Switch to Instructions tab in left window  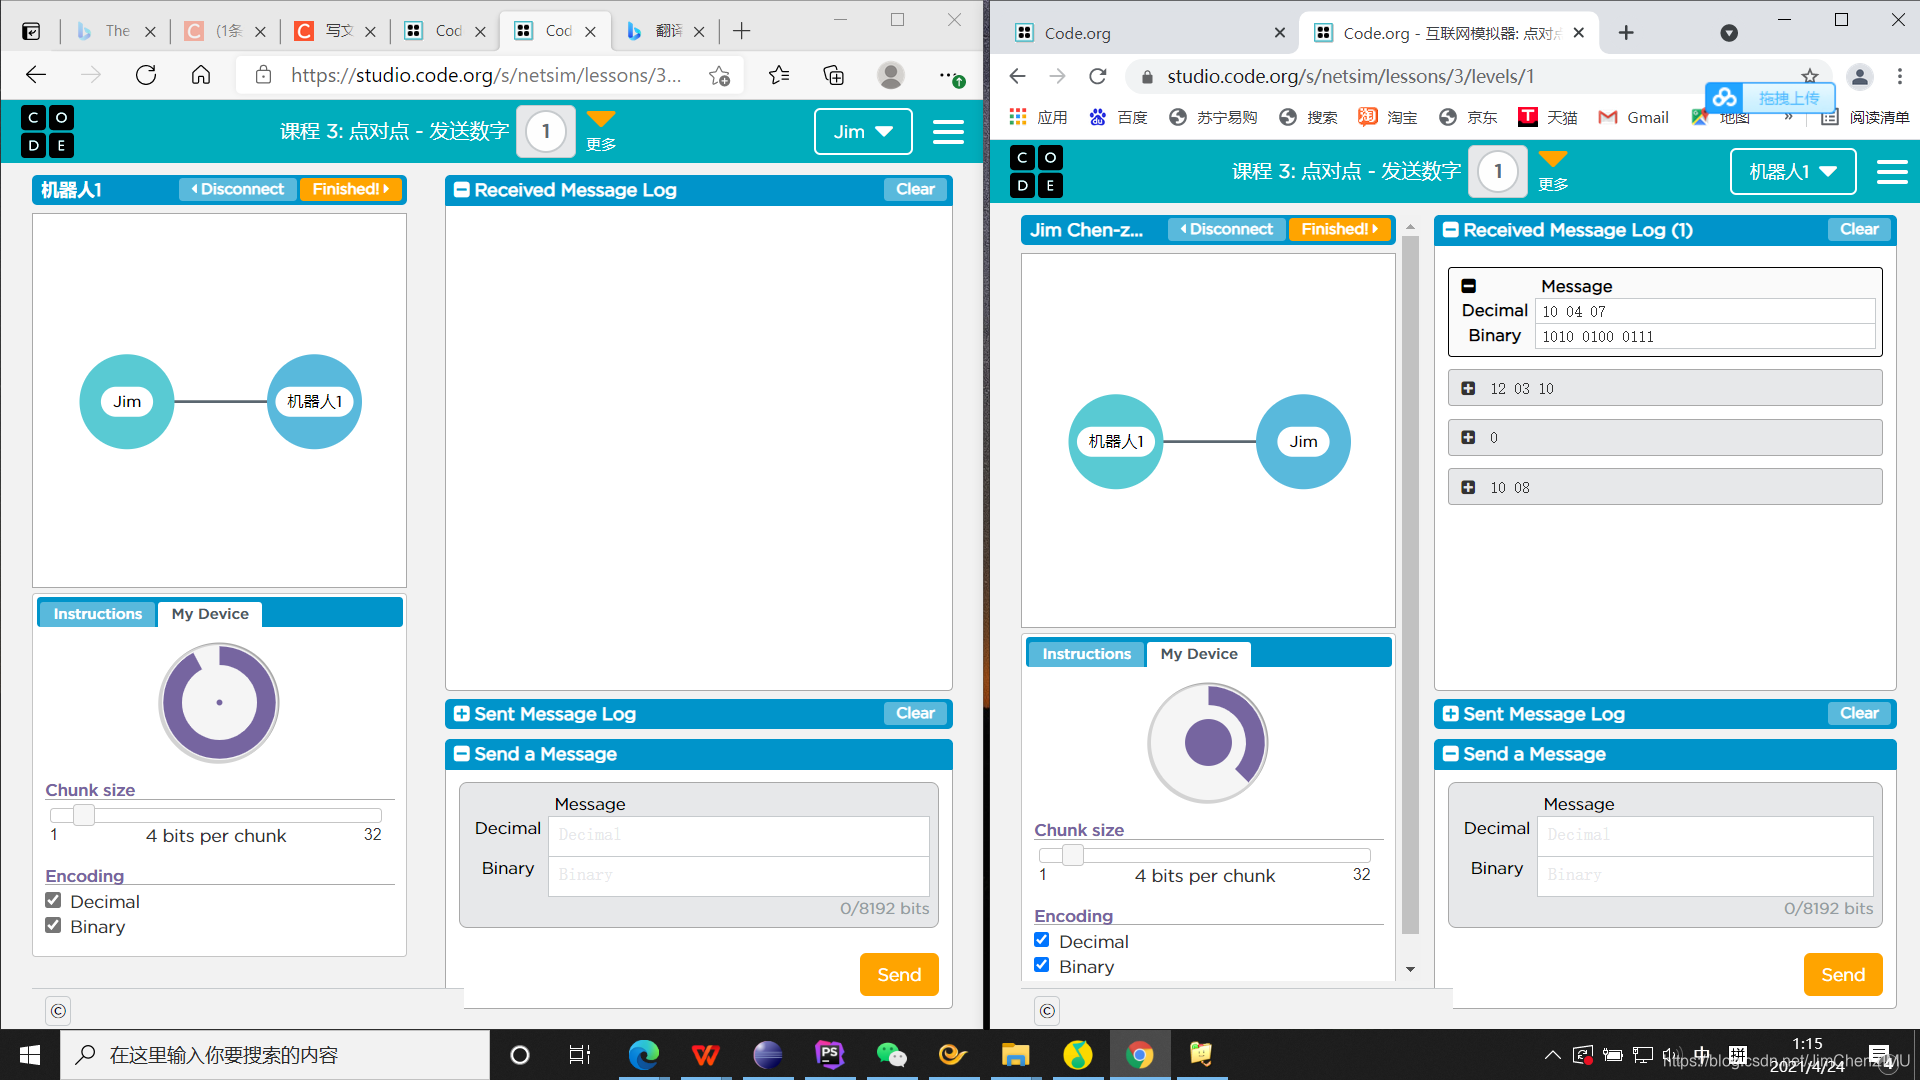pos(97,614)
